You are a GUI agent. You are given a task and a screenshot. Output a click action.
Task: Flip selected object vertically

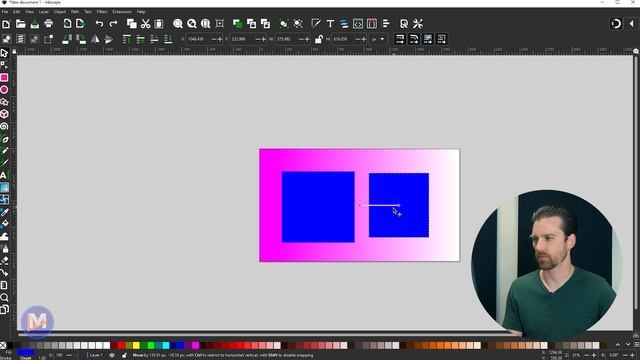[109, 39]
